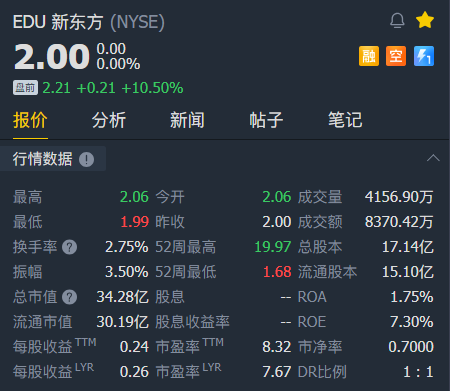Click the blue lightning quote-level icon
This screenshot has height=391, width=450.
tap(424, 56)
